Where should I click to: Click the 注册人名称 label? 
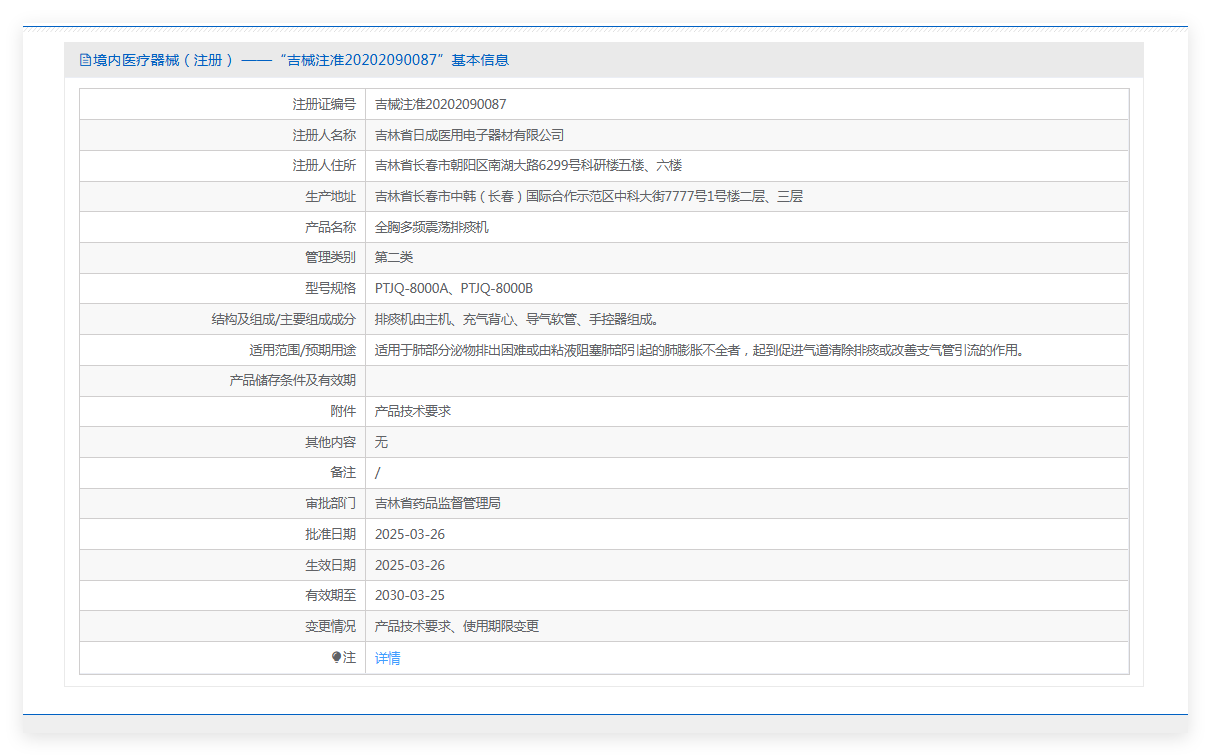[324, 135]
